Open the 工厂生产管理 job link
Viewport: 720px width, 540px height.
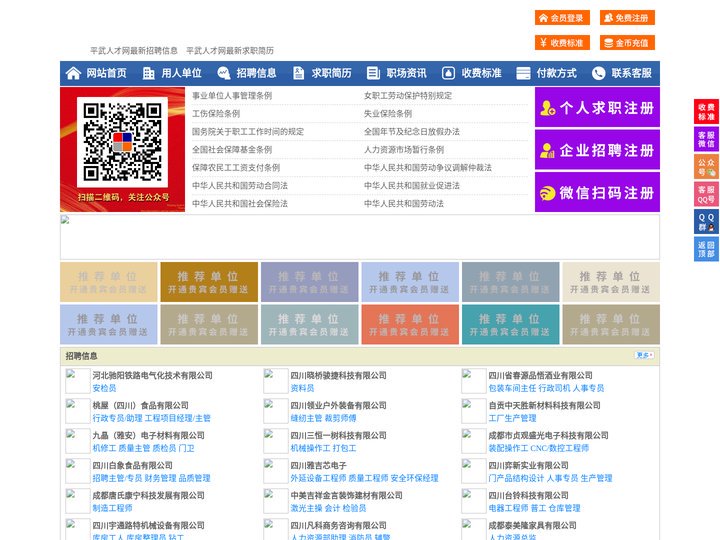pyautogui.click(x=512, y=418)
